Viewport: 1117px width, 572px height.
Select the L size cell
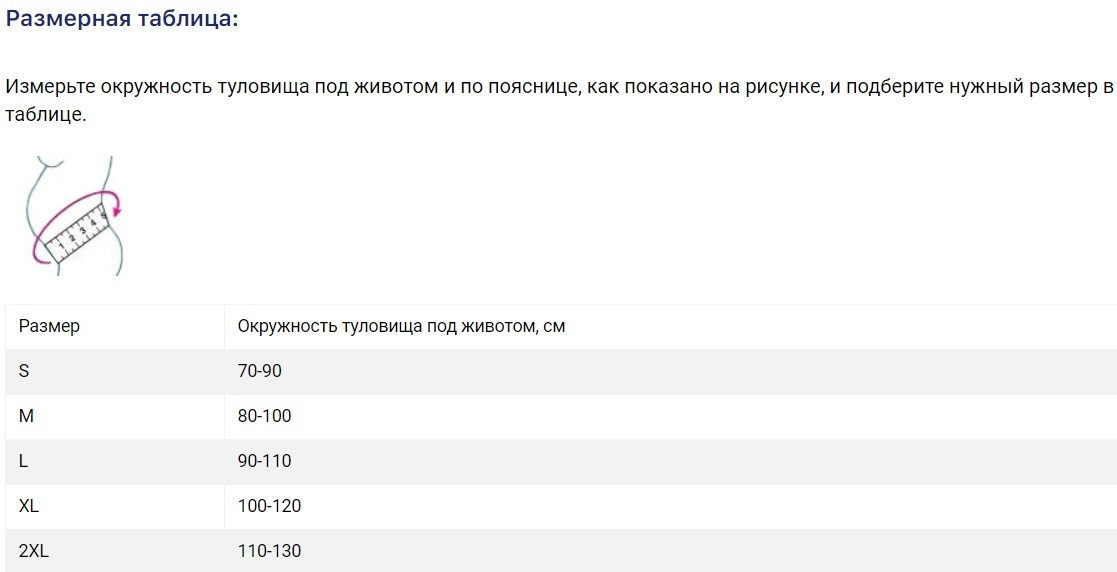pyautogui.click(x=24, y=461)
